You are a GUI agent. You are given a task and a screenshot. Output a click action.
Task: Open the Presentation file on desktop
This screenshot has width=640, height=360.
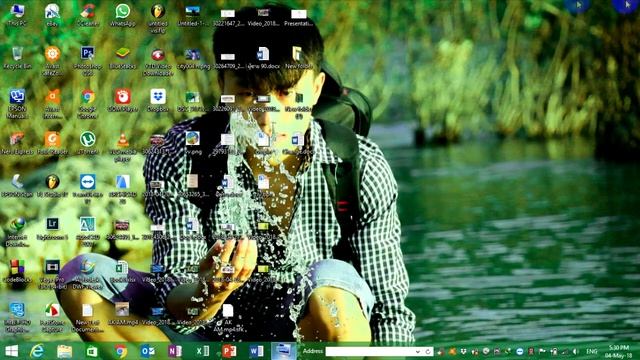(298, 16)
